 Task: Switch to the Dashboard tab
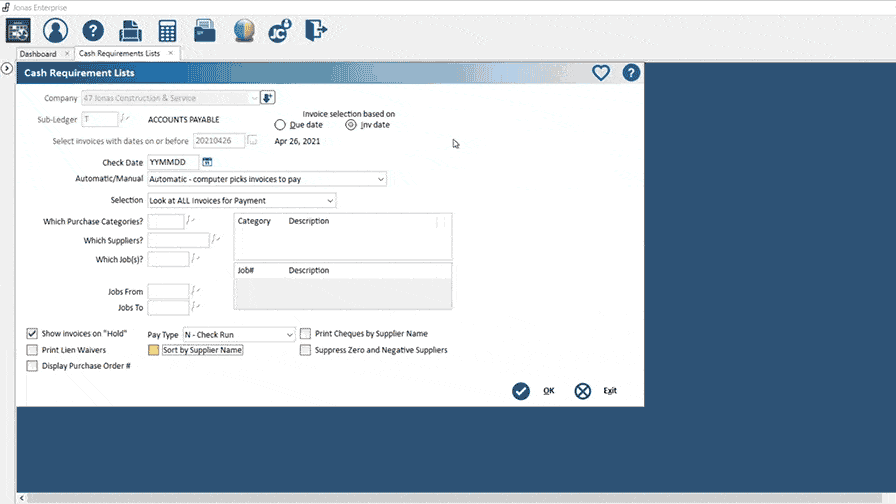pos(38,54)
